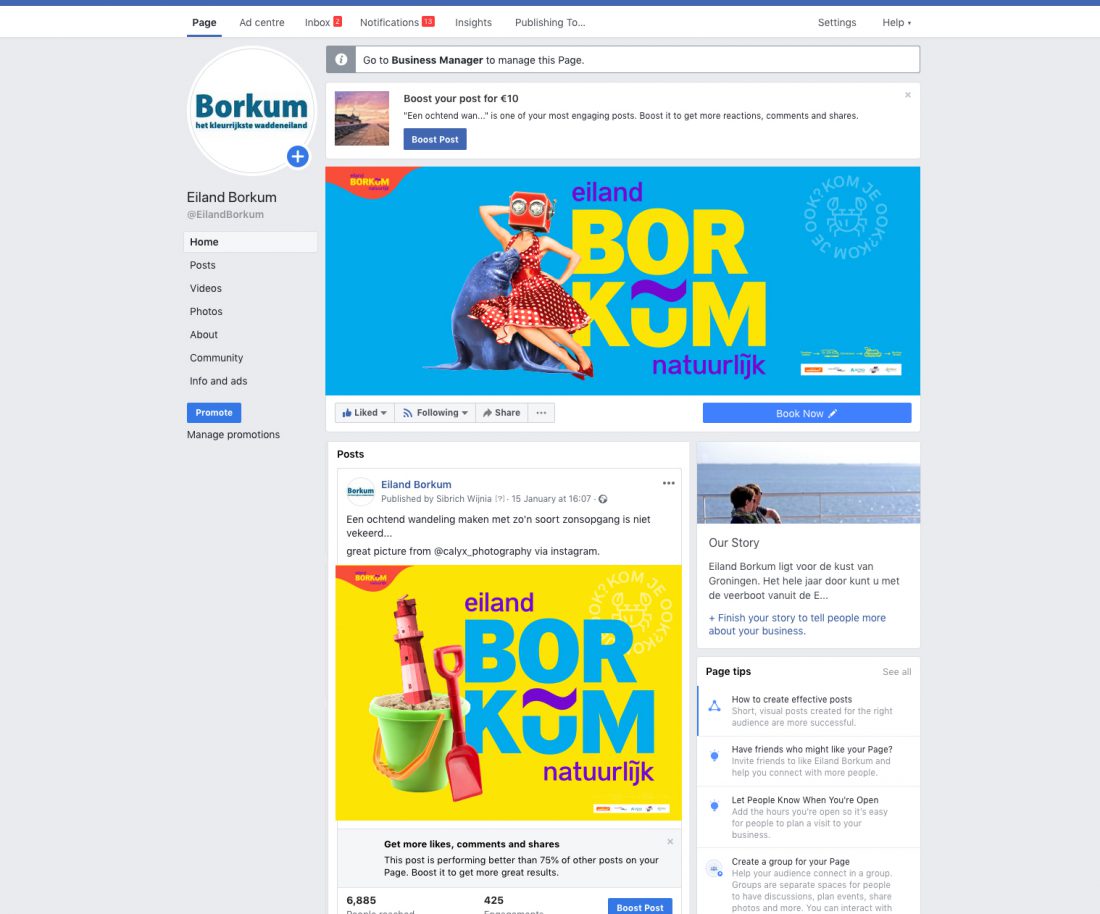Click the info icon beside Business Manager notice
The height and width of the screenshot is (914, 1100).
(341, 60)
